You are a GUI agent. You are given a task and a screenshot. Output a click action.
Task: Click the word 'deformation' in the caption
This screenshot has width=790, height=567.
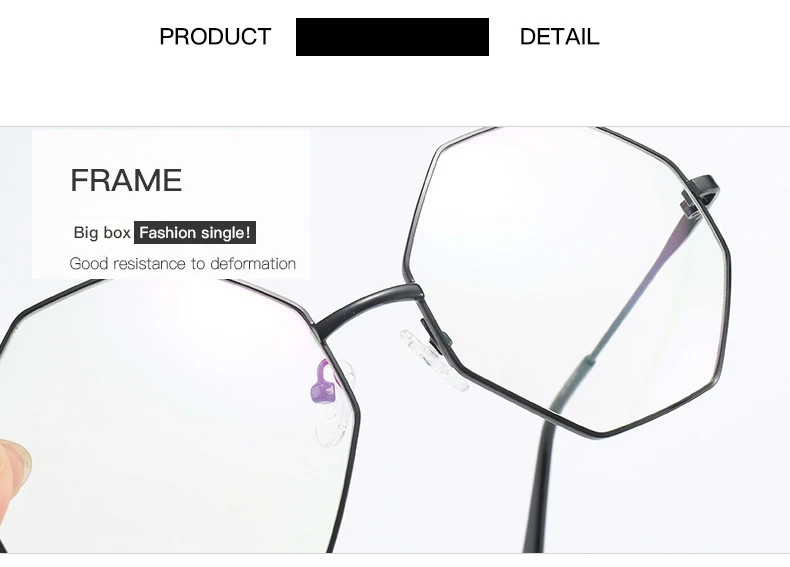coord(253,264)
